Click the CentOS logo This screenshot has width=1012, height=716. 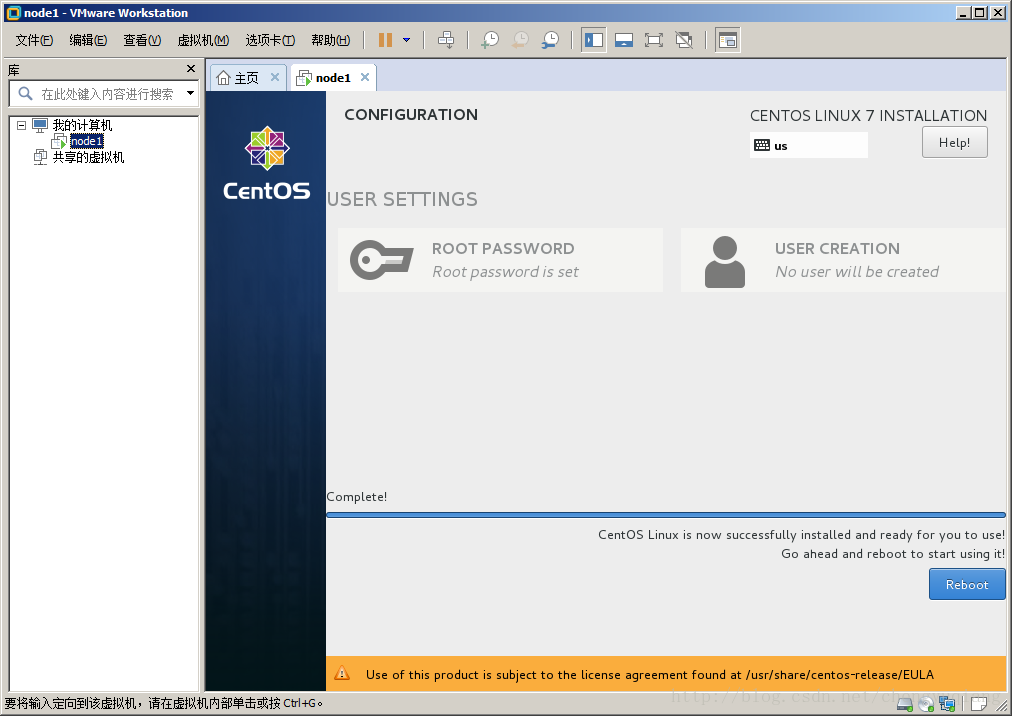[267, 163]
